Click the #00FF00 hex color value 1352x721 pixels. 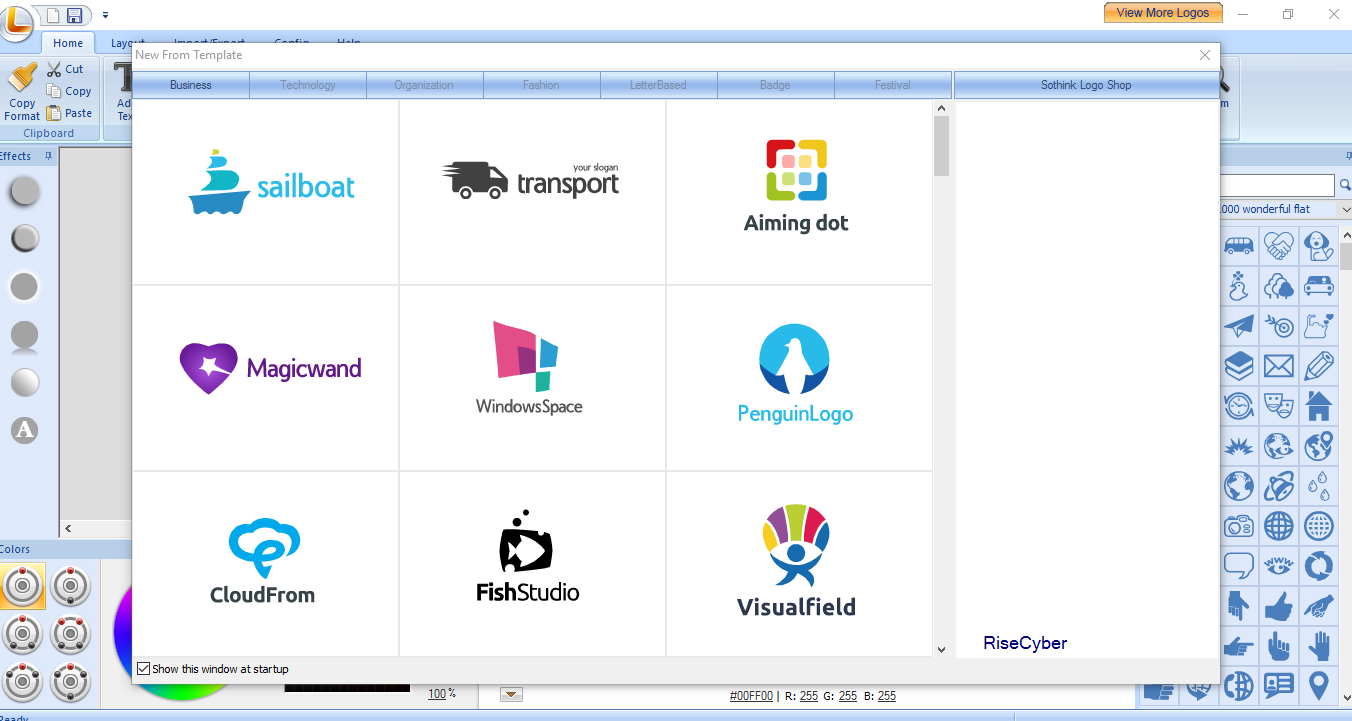pos(751,696)
